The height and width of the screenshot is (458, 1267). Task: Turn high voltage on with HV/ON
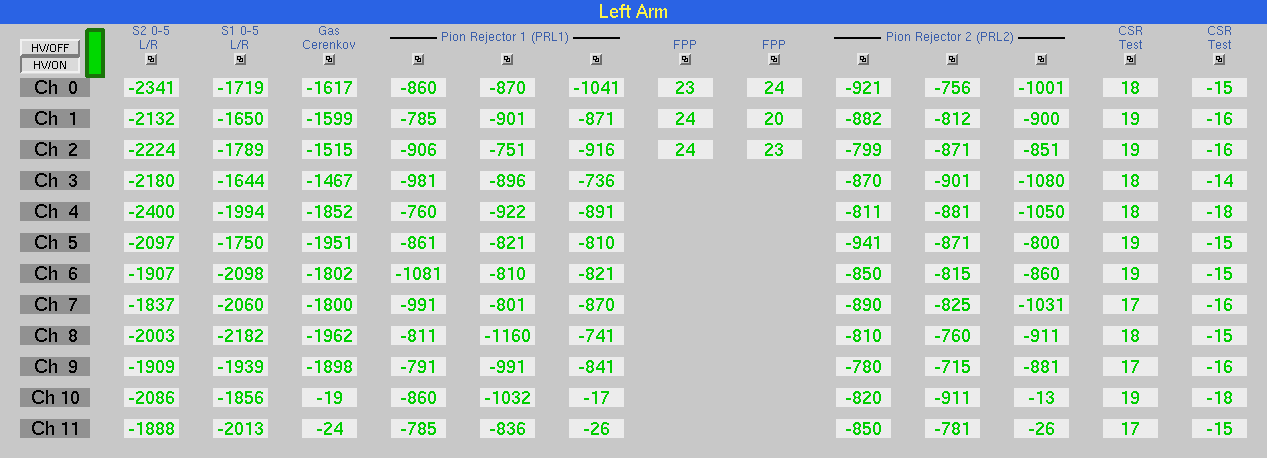click(50, 65)
